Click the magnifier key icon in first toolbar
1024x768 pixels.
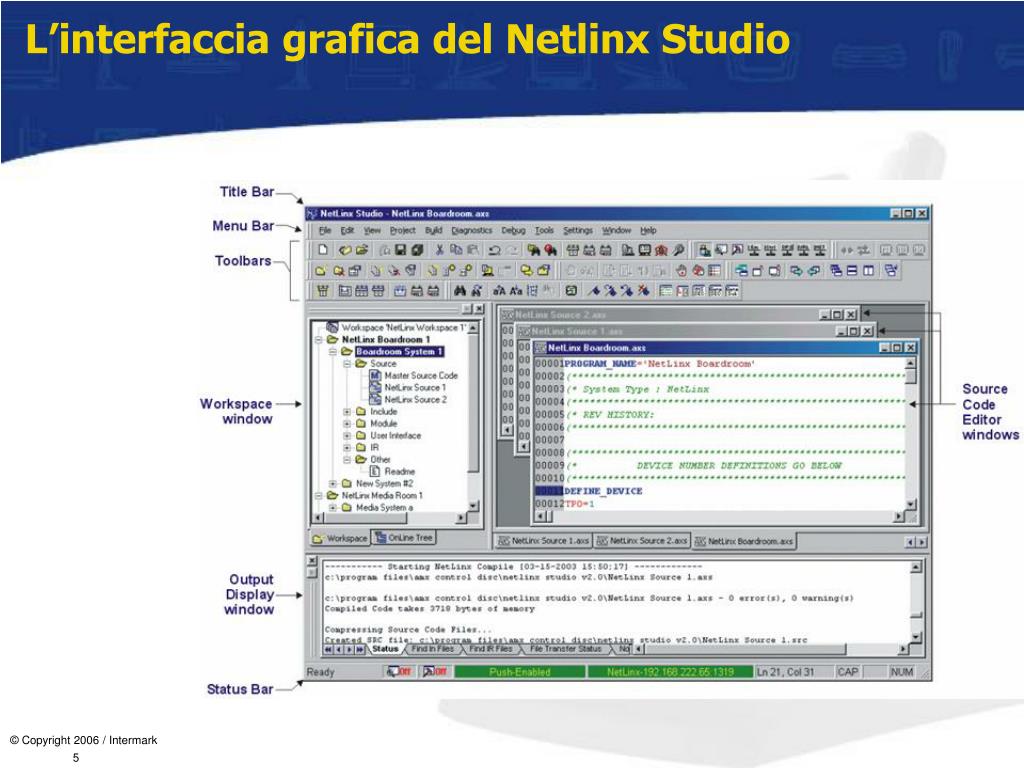click(x=679, y=250)
